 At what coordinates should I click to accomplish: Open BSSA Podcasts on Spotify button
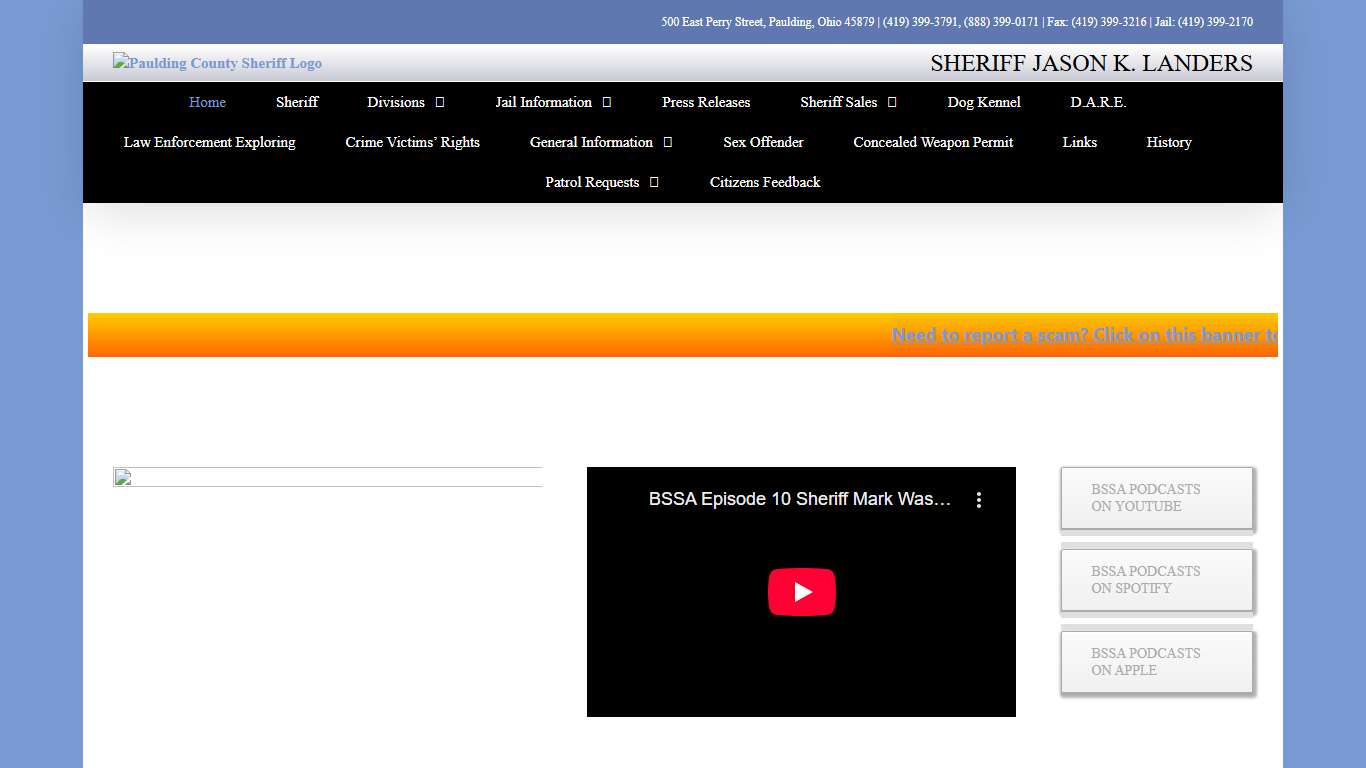[x=1156, y=580]
